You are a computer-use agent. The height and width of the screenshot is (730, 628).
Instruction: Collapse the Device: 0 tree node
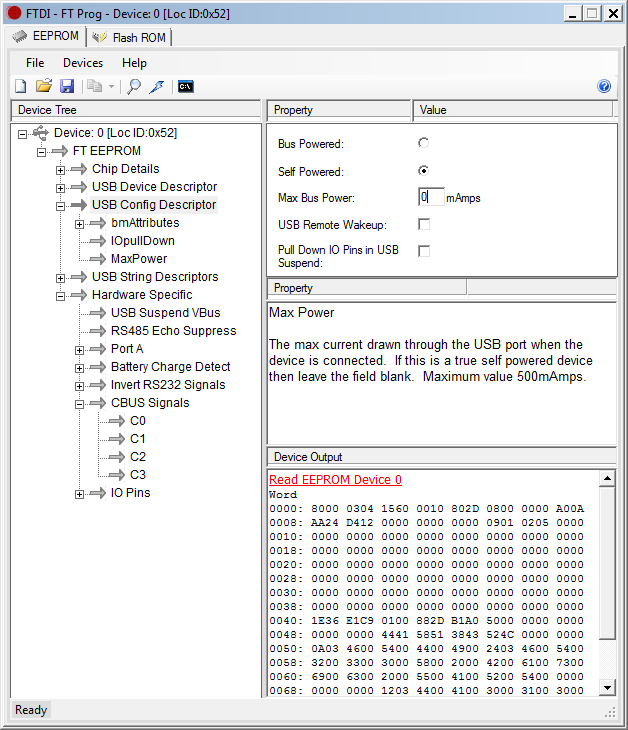pyautogui.click(x=22, y=134)
